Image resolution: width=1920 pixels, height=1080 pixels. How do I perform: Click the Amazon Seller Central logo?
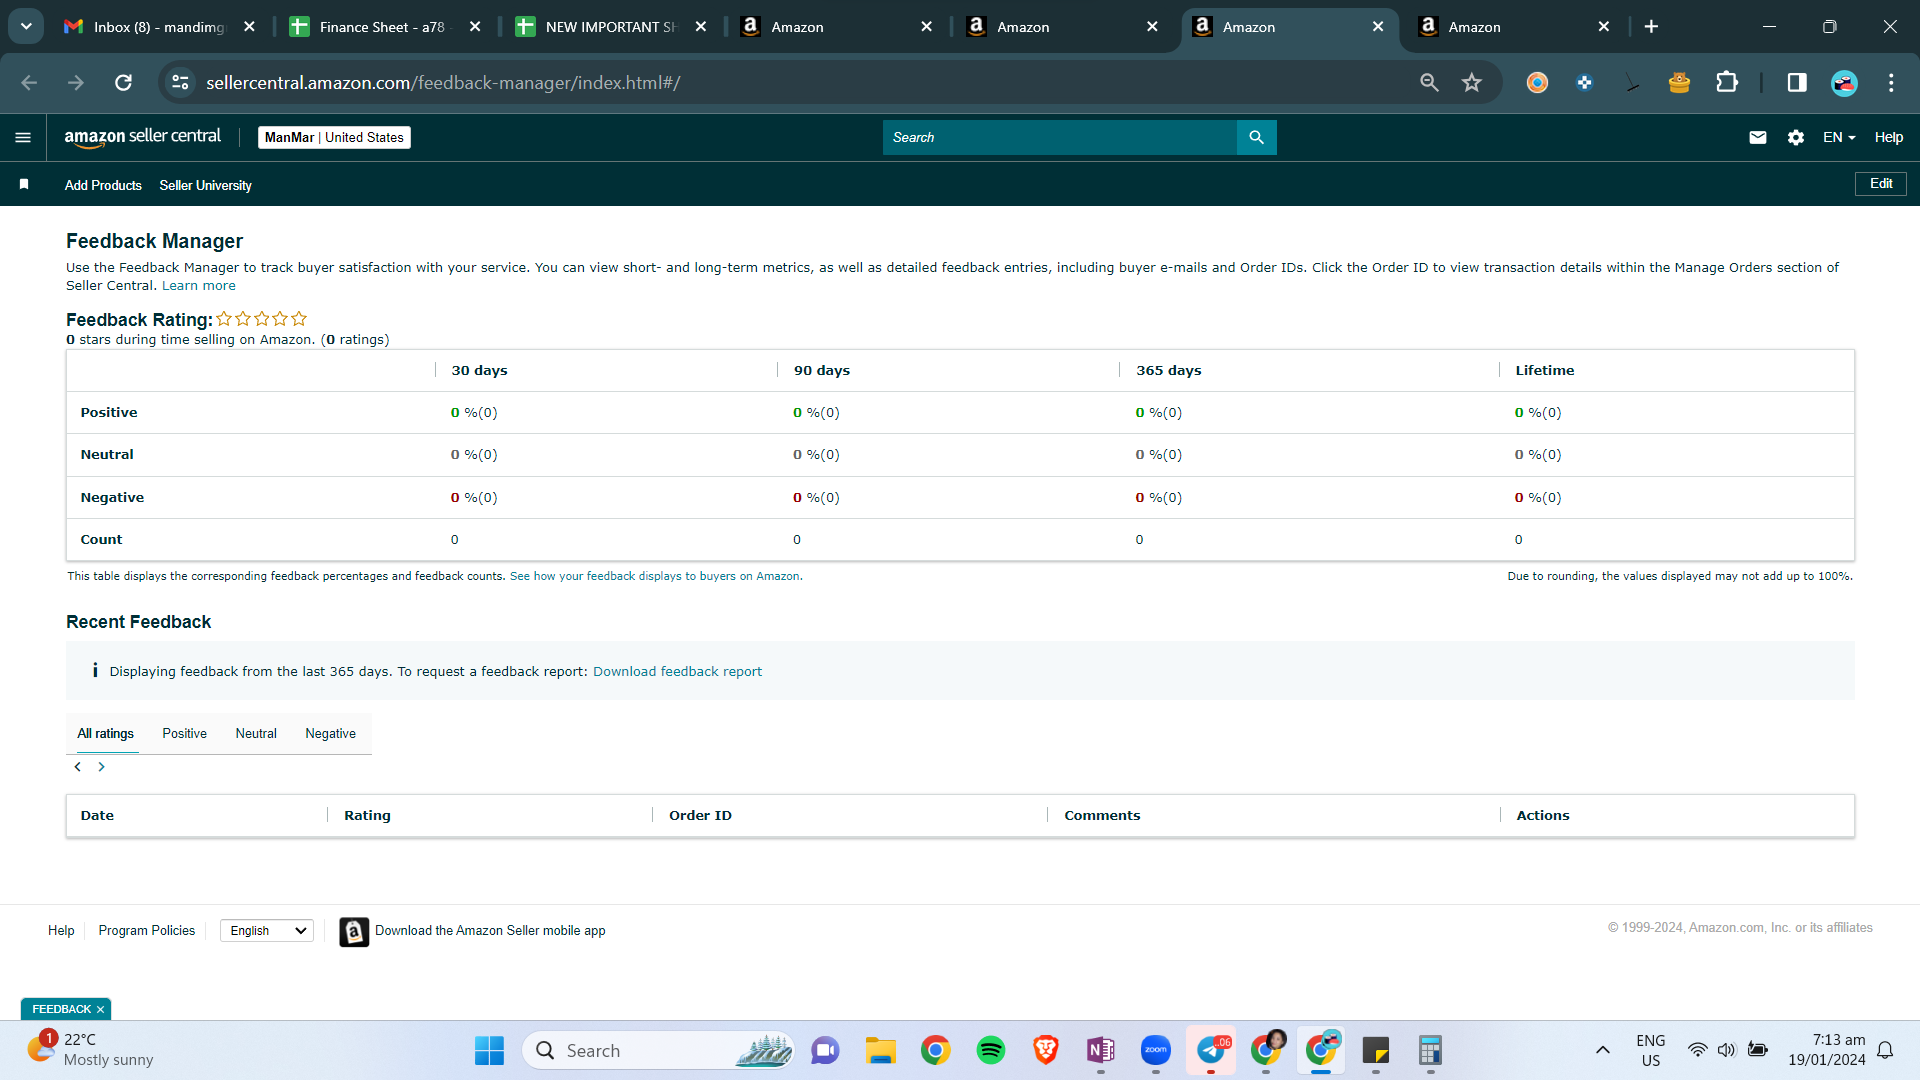click(143, 137)
